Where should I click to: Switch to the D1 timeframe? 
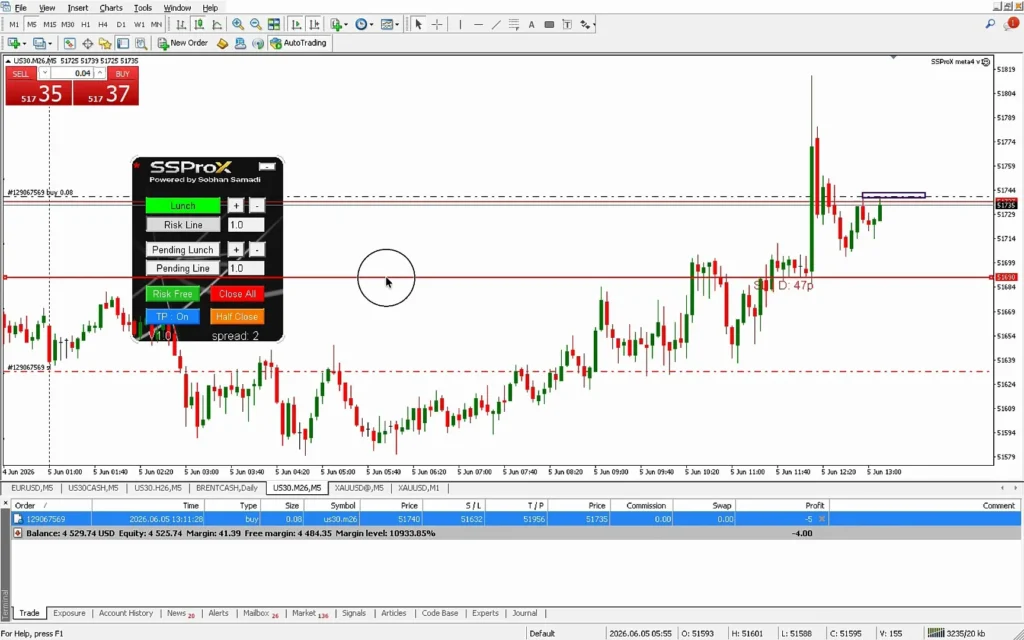pos(121,25)
